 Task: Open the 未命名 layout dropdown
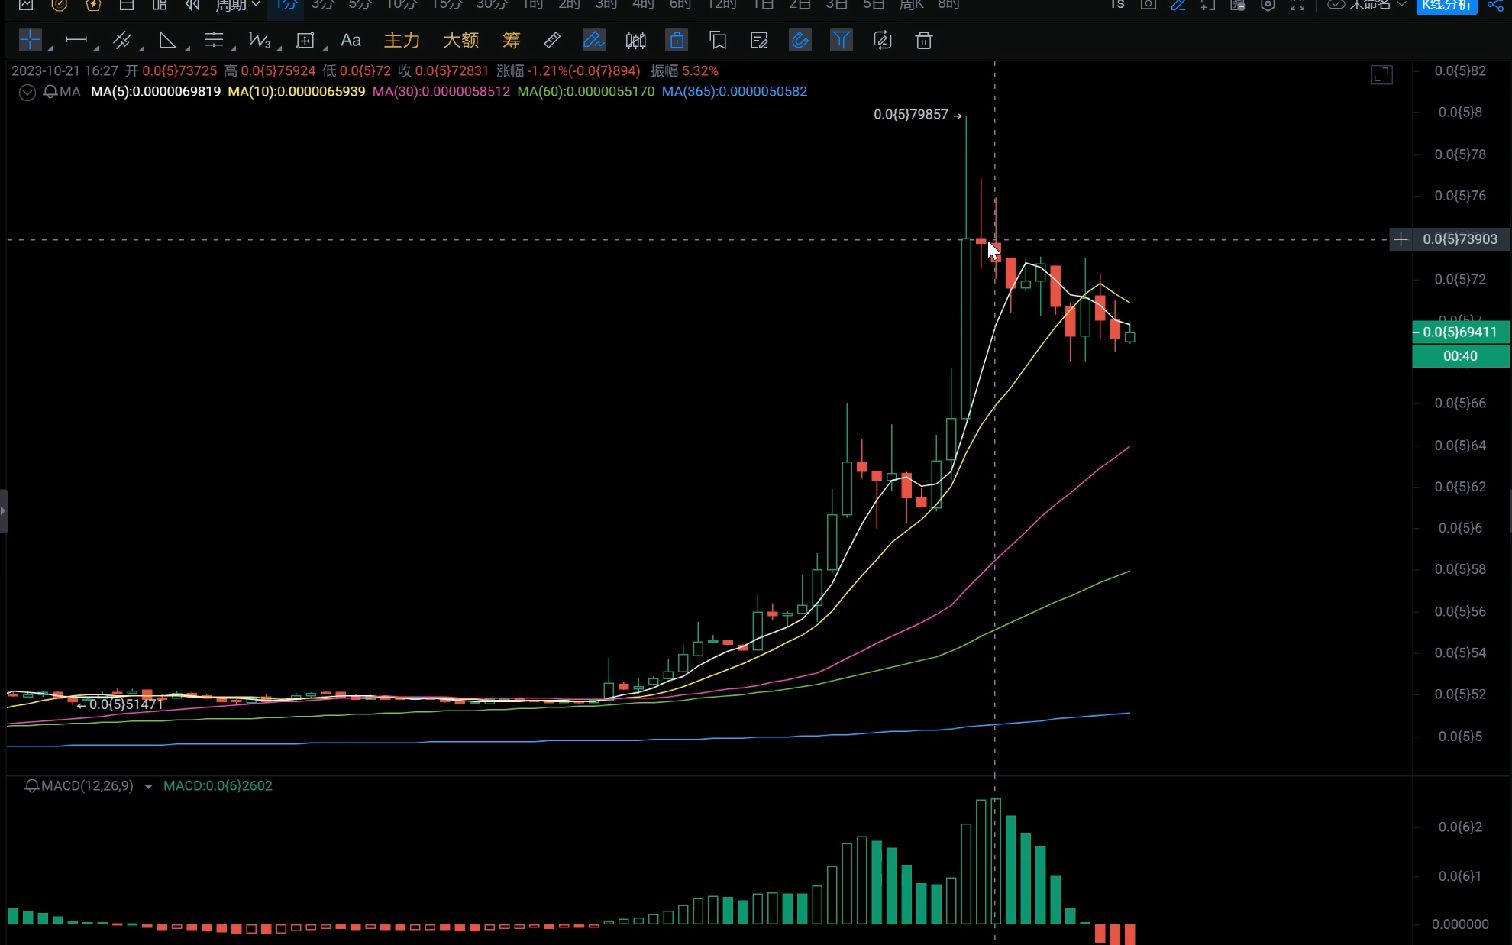pos(1367,5)
